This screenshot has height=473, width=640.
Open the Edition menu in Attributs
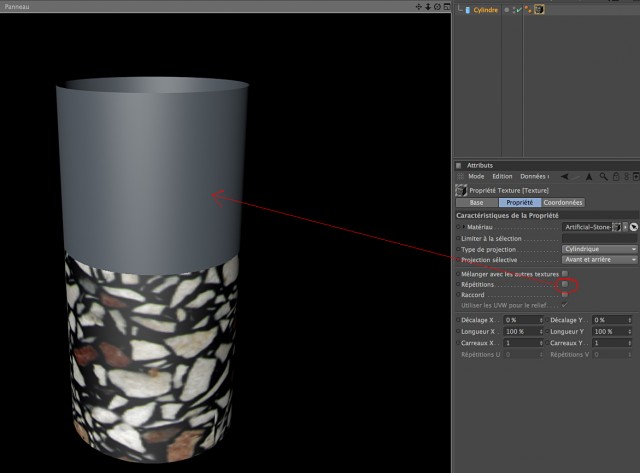pos(502,176)
